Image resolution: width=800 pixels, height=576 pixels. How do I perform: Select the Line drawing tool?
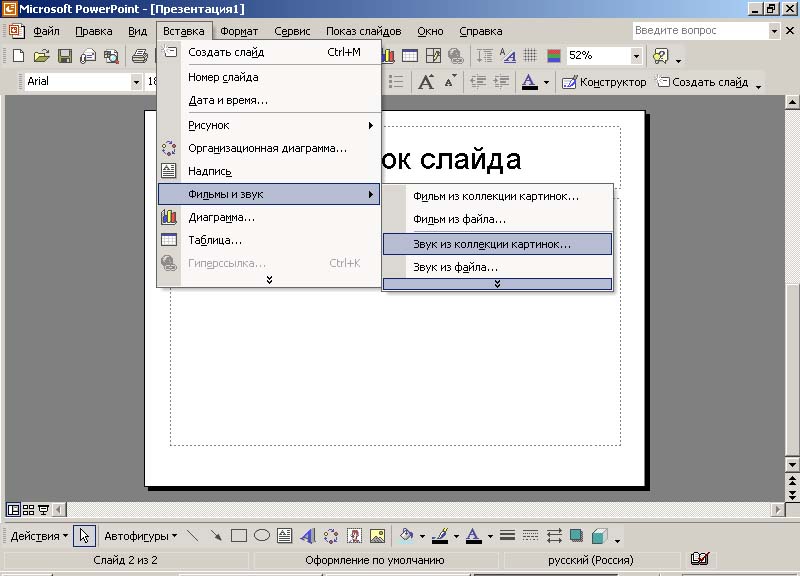(192, 536)
